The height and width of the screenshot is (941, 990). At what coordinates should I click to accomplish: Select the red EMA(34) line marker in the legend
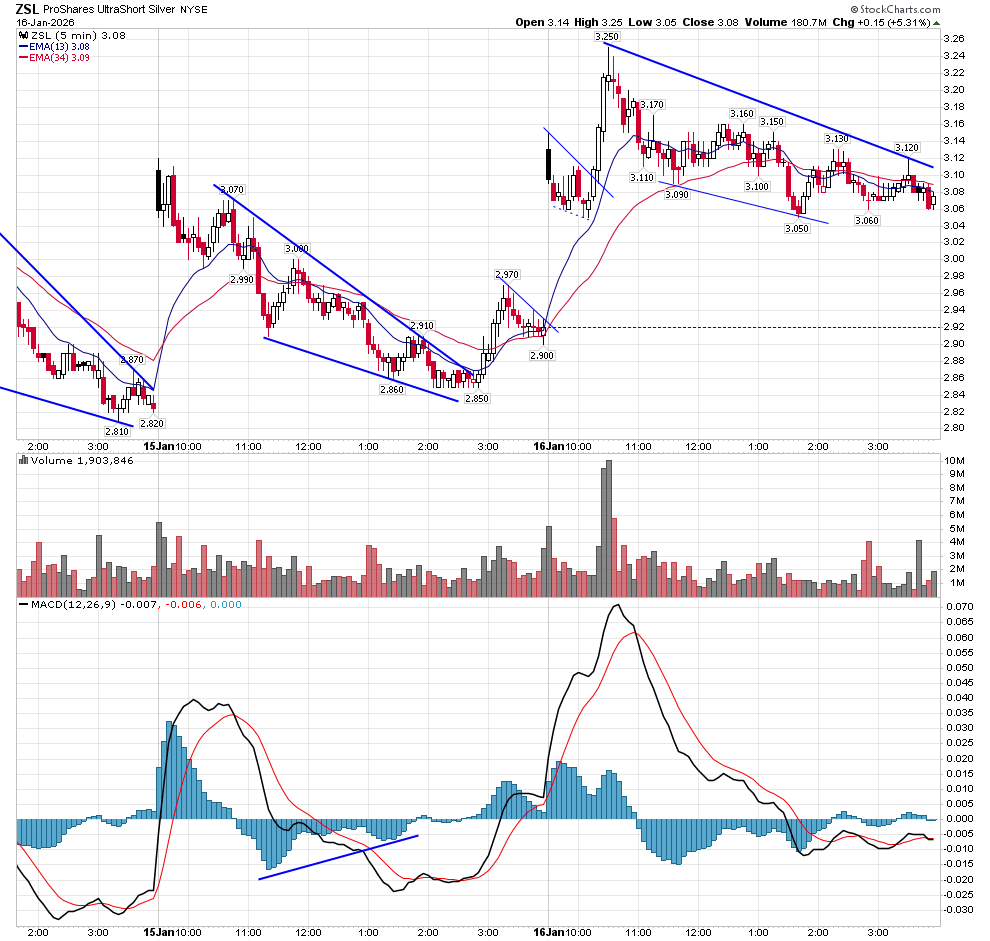(x=25, y=57)
